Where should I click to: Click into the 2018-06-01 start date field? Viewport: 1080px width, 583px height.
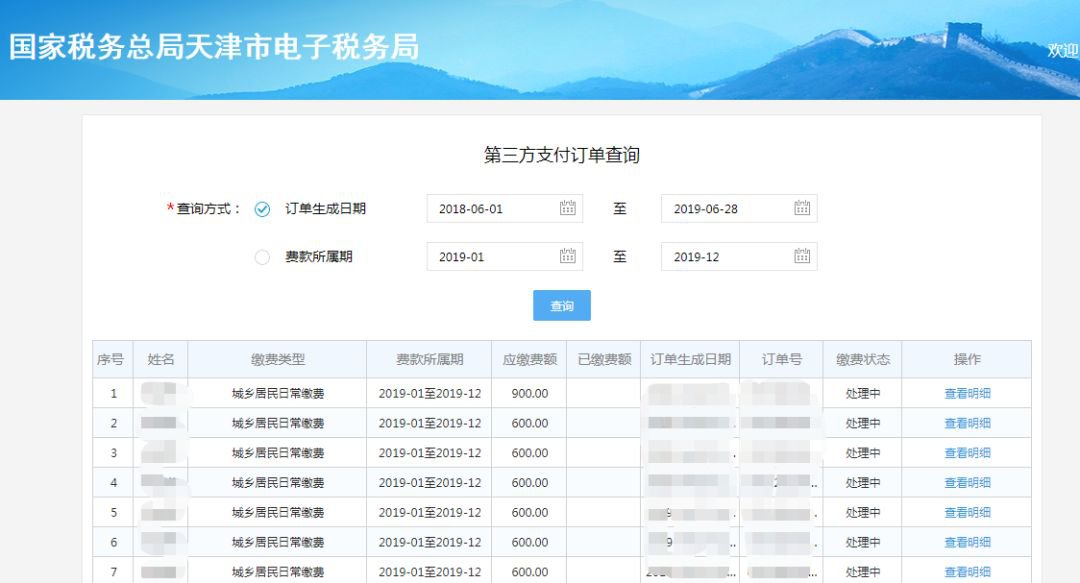[x=490, y=209]
